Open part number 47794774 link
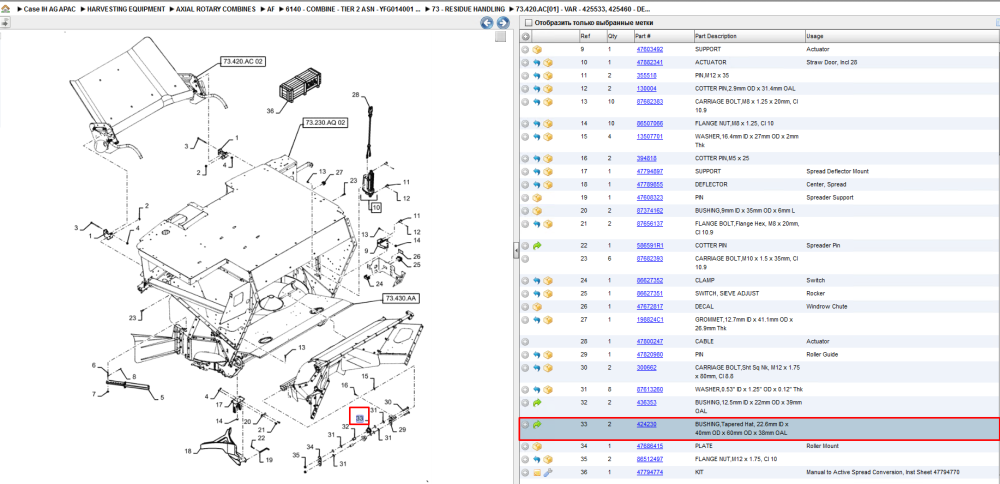 (649, 473)
